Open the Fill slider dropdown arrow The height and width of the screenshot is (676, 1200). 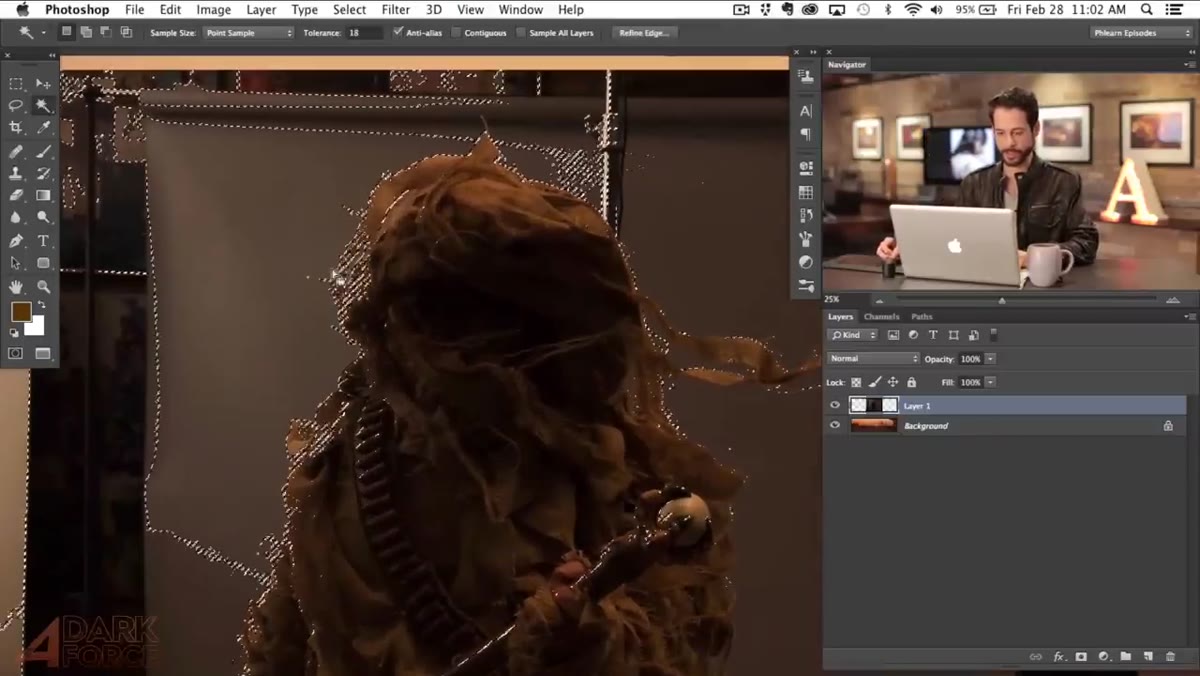click(990, 382)
